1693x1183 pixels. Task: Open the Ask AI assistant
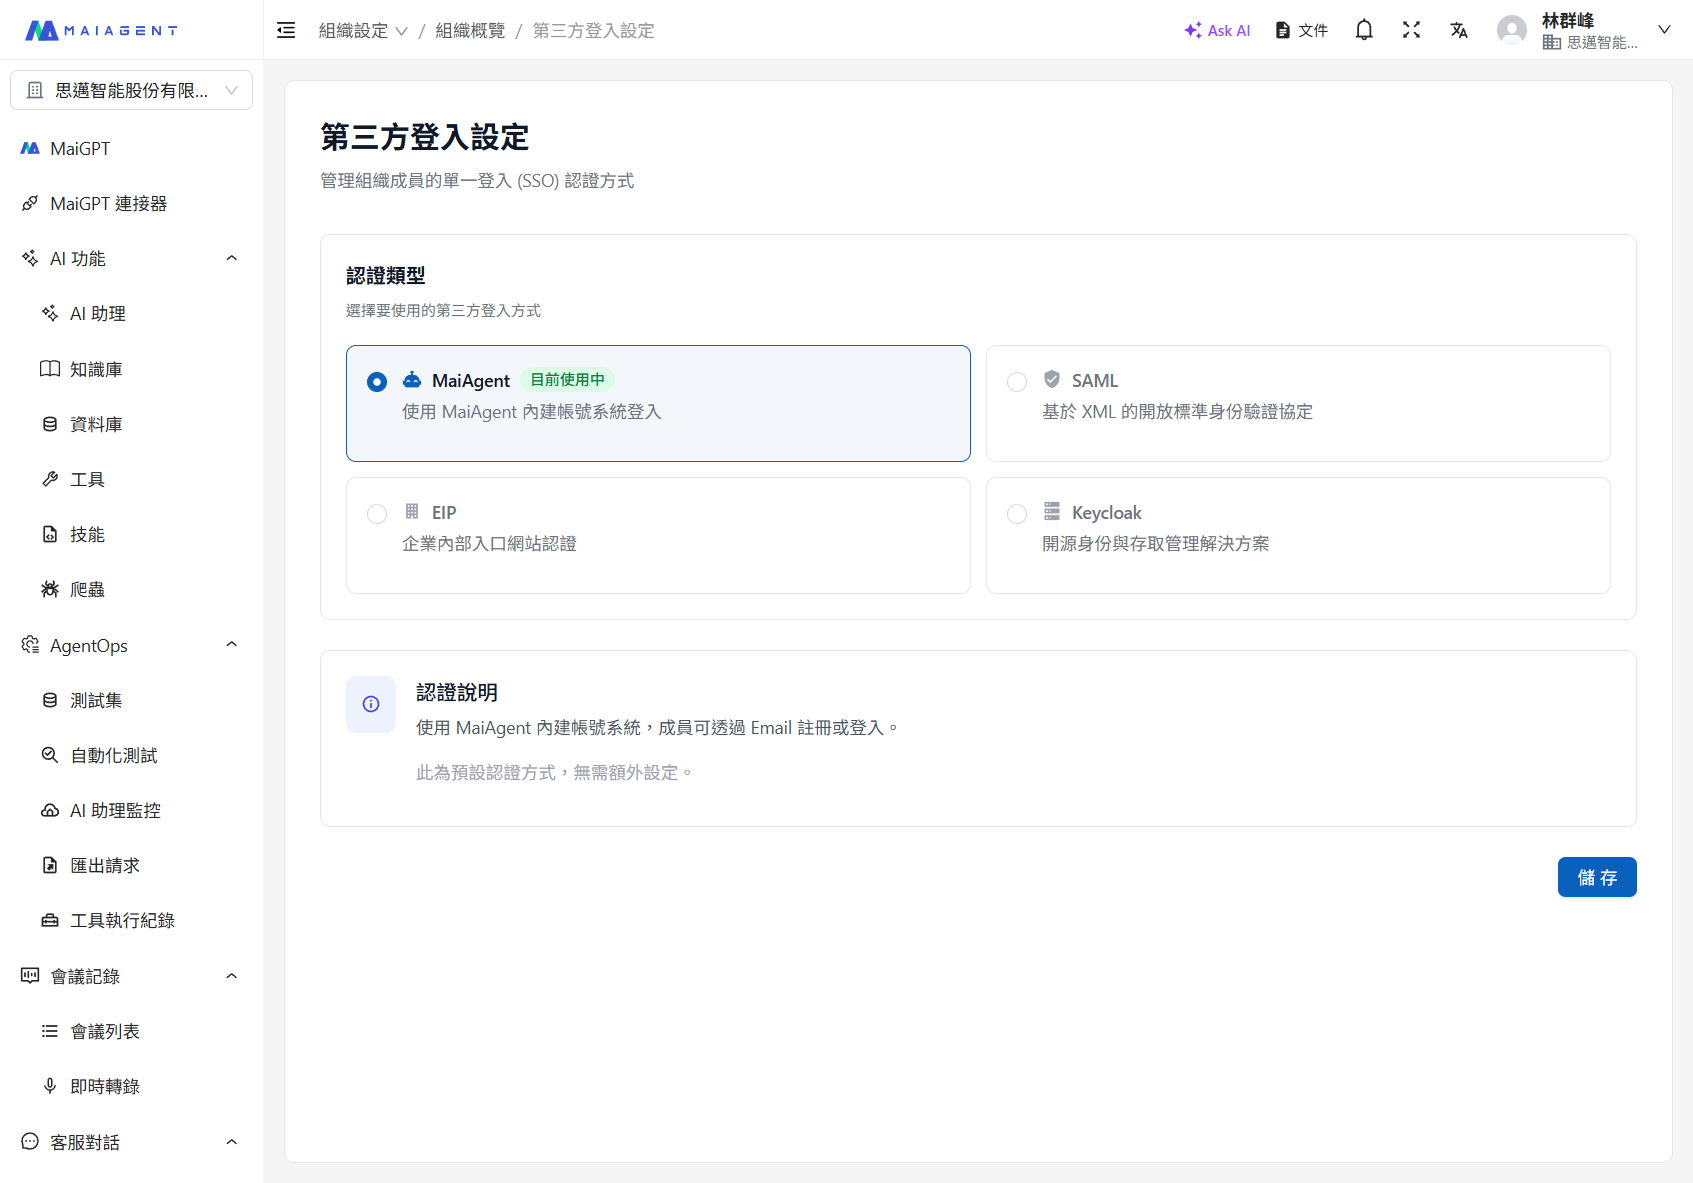click(1216, 30)
